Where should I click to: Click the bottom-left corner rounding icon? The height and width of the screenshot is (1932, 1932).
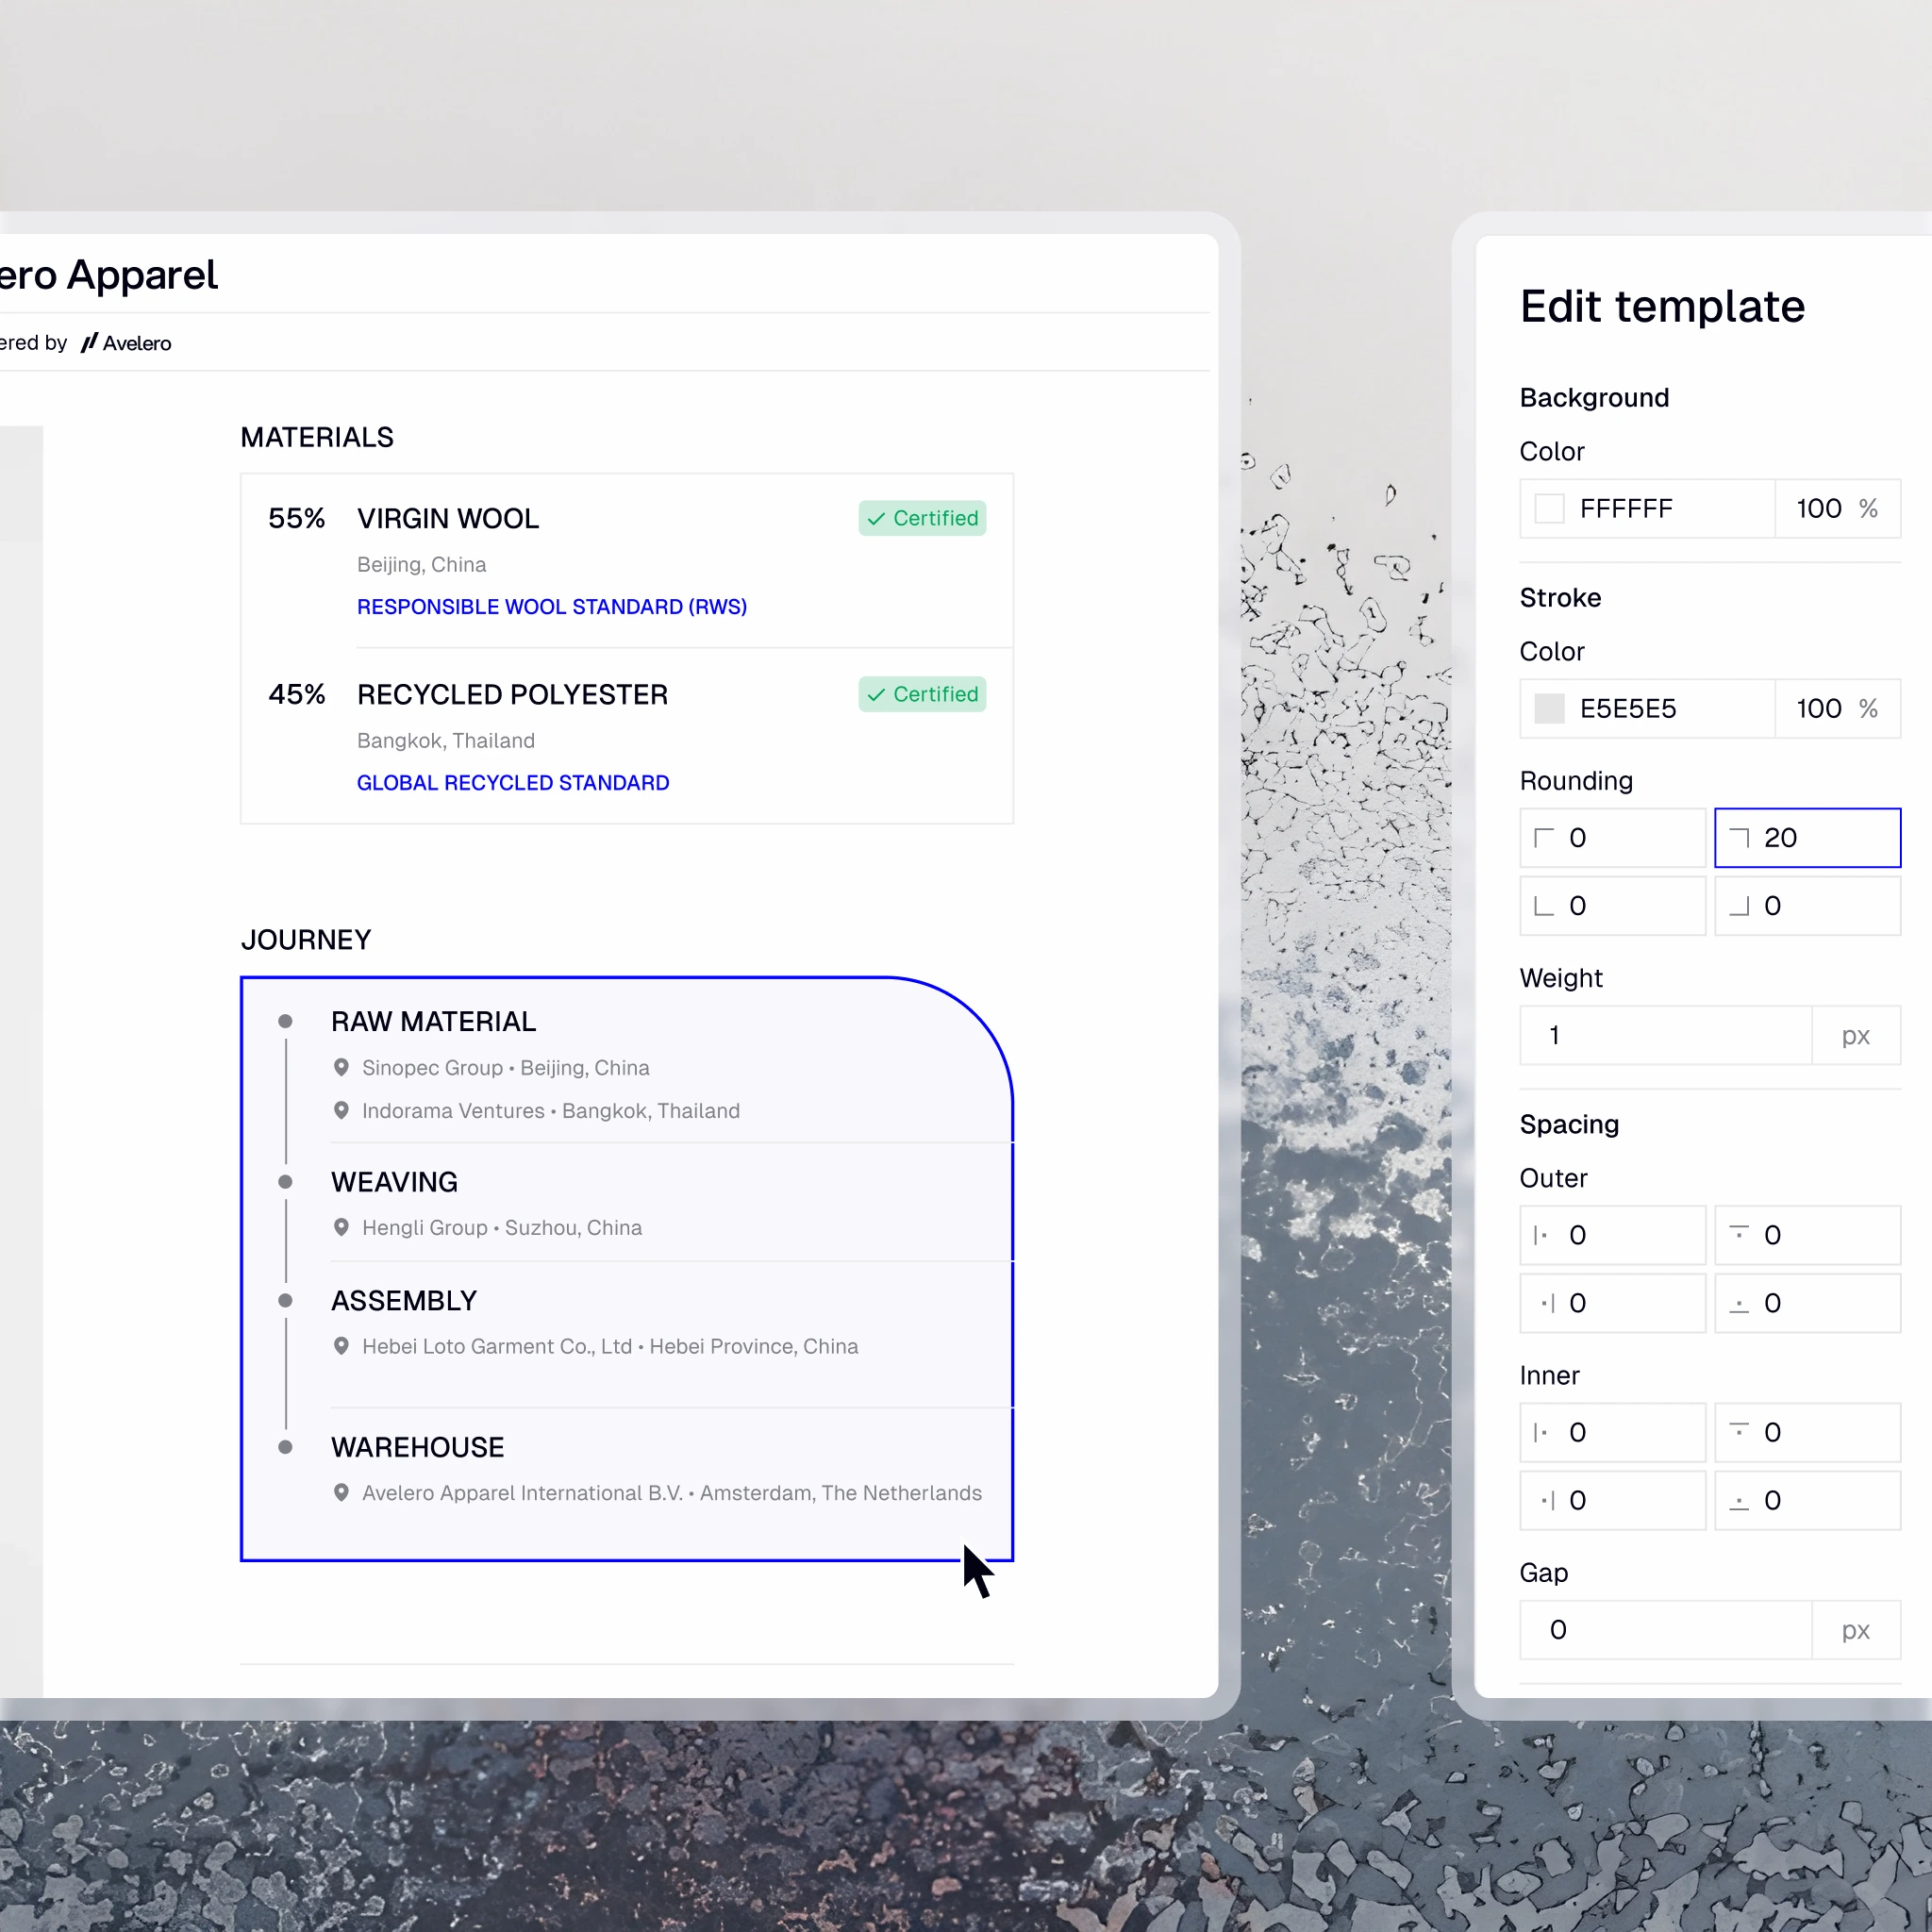1544,906
